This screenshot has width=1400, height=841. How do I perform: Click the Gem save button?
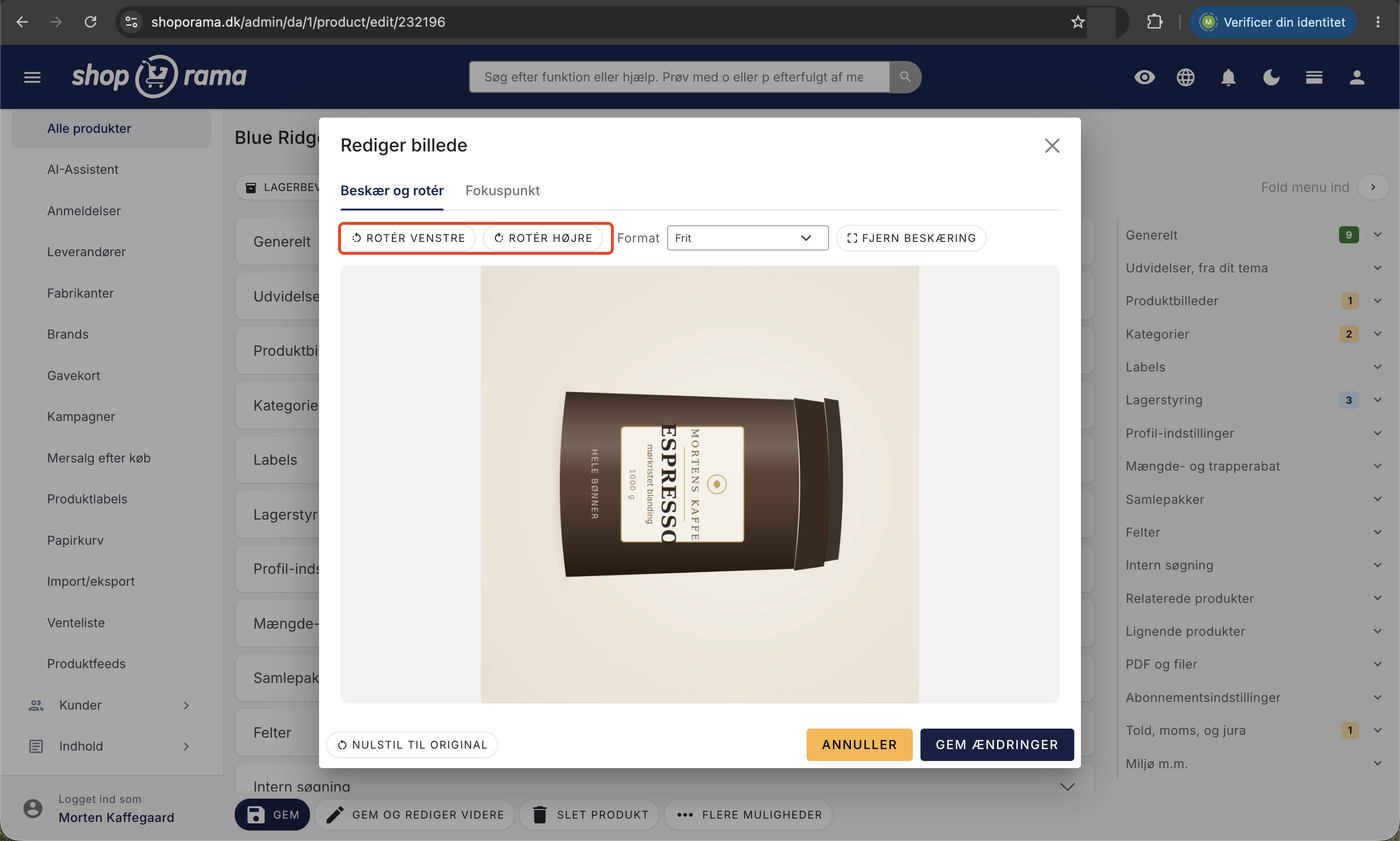pos(273,814)
